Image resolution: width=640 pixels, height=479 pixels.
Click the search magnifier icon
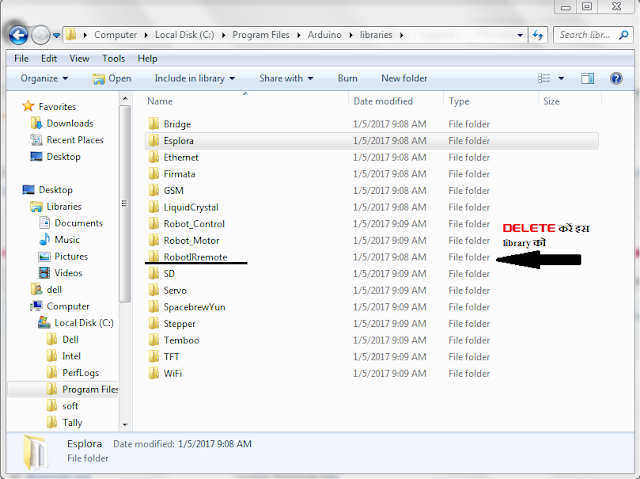[x=623, y=35]
